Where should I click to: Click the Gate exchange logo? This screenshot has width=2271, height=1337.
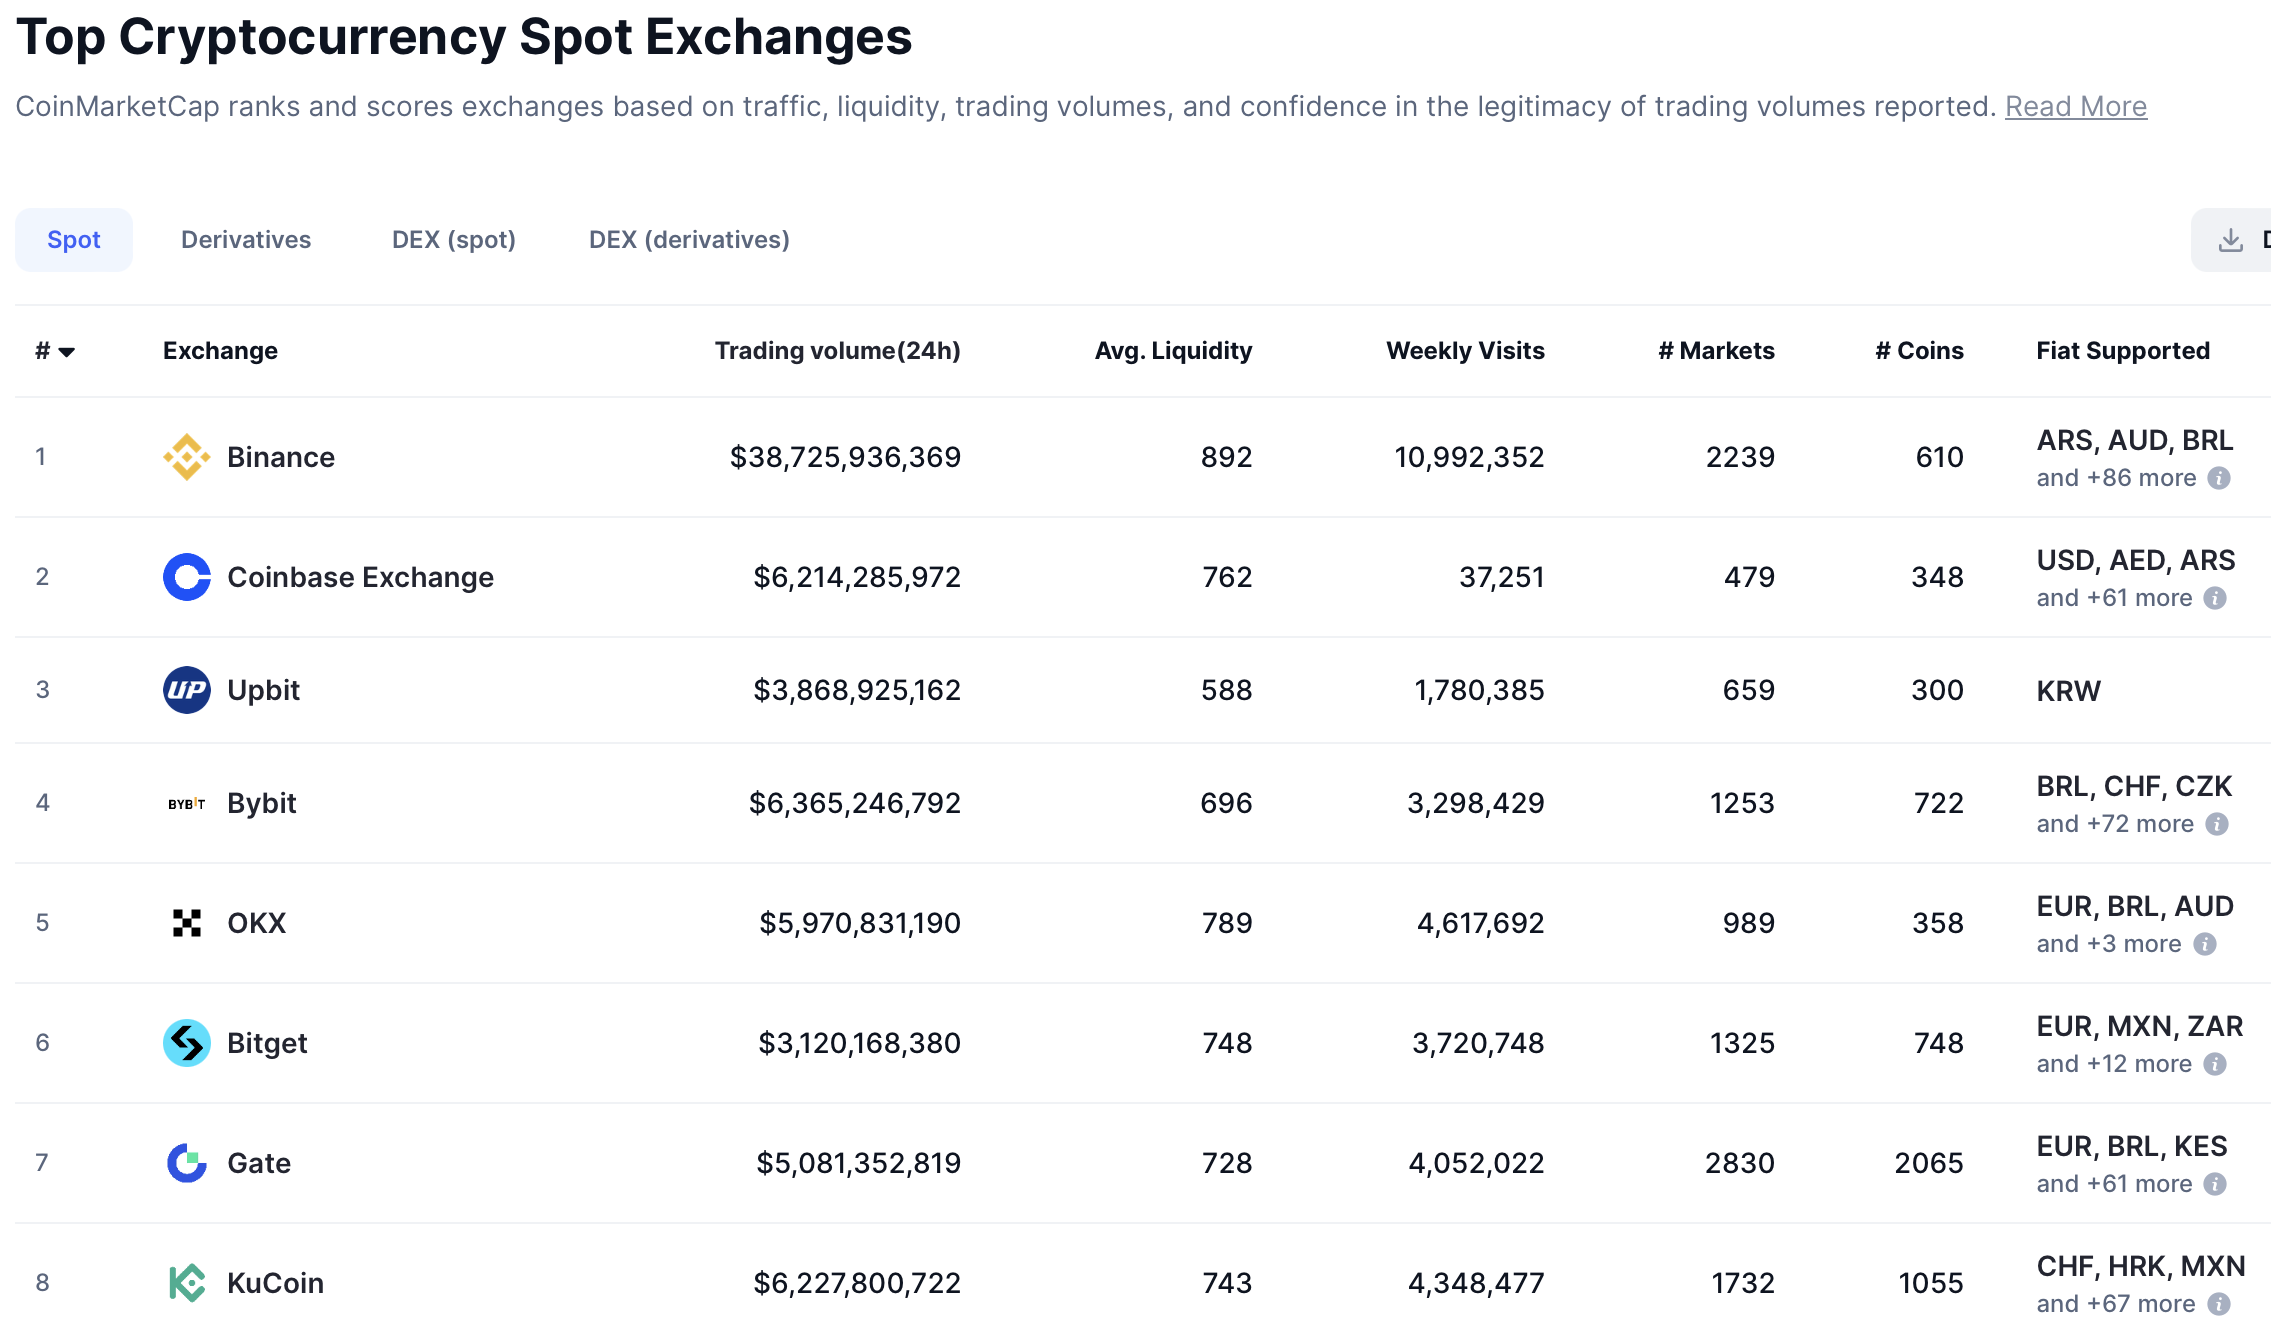tap(186, 1163)
